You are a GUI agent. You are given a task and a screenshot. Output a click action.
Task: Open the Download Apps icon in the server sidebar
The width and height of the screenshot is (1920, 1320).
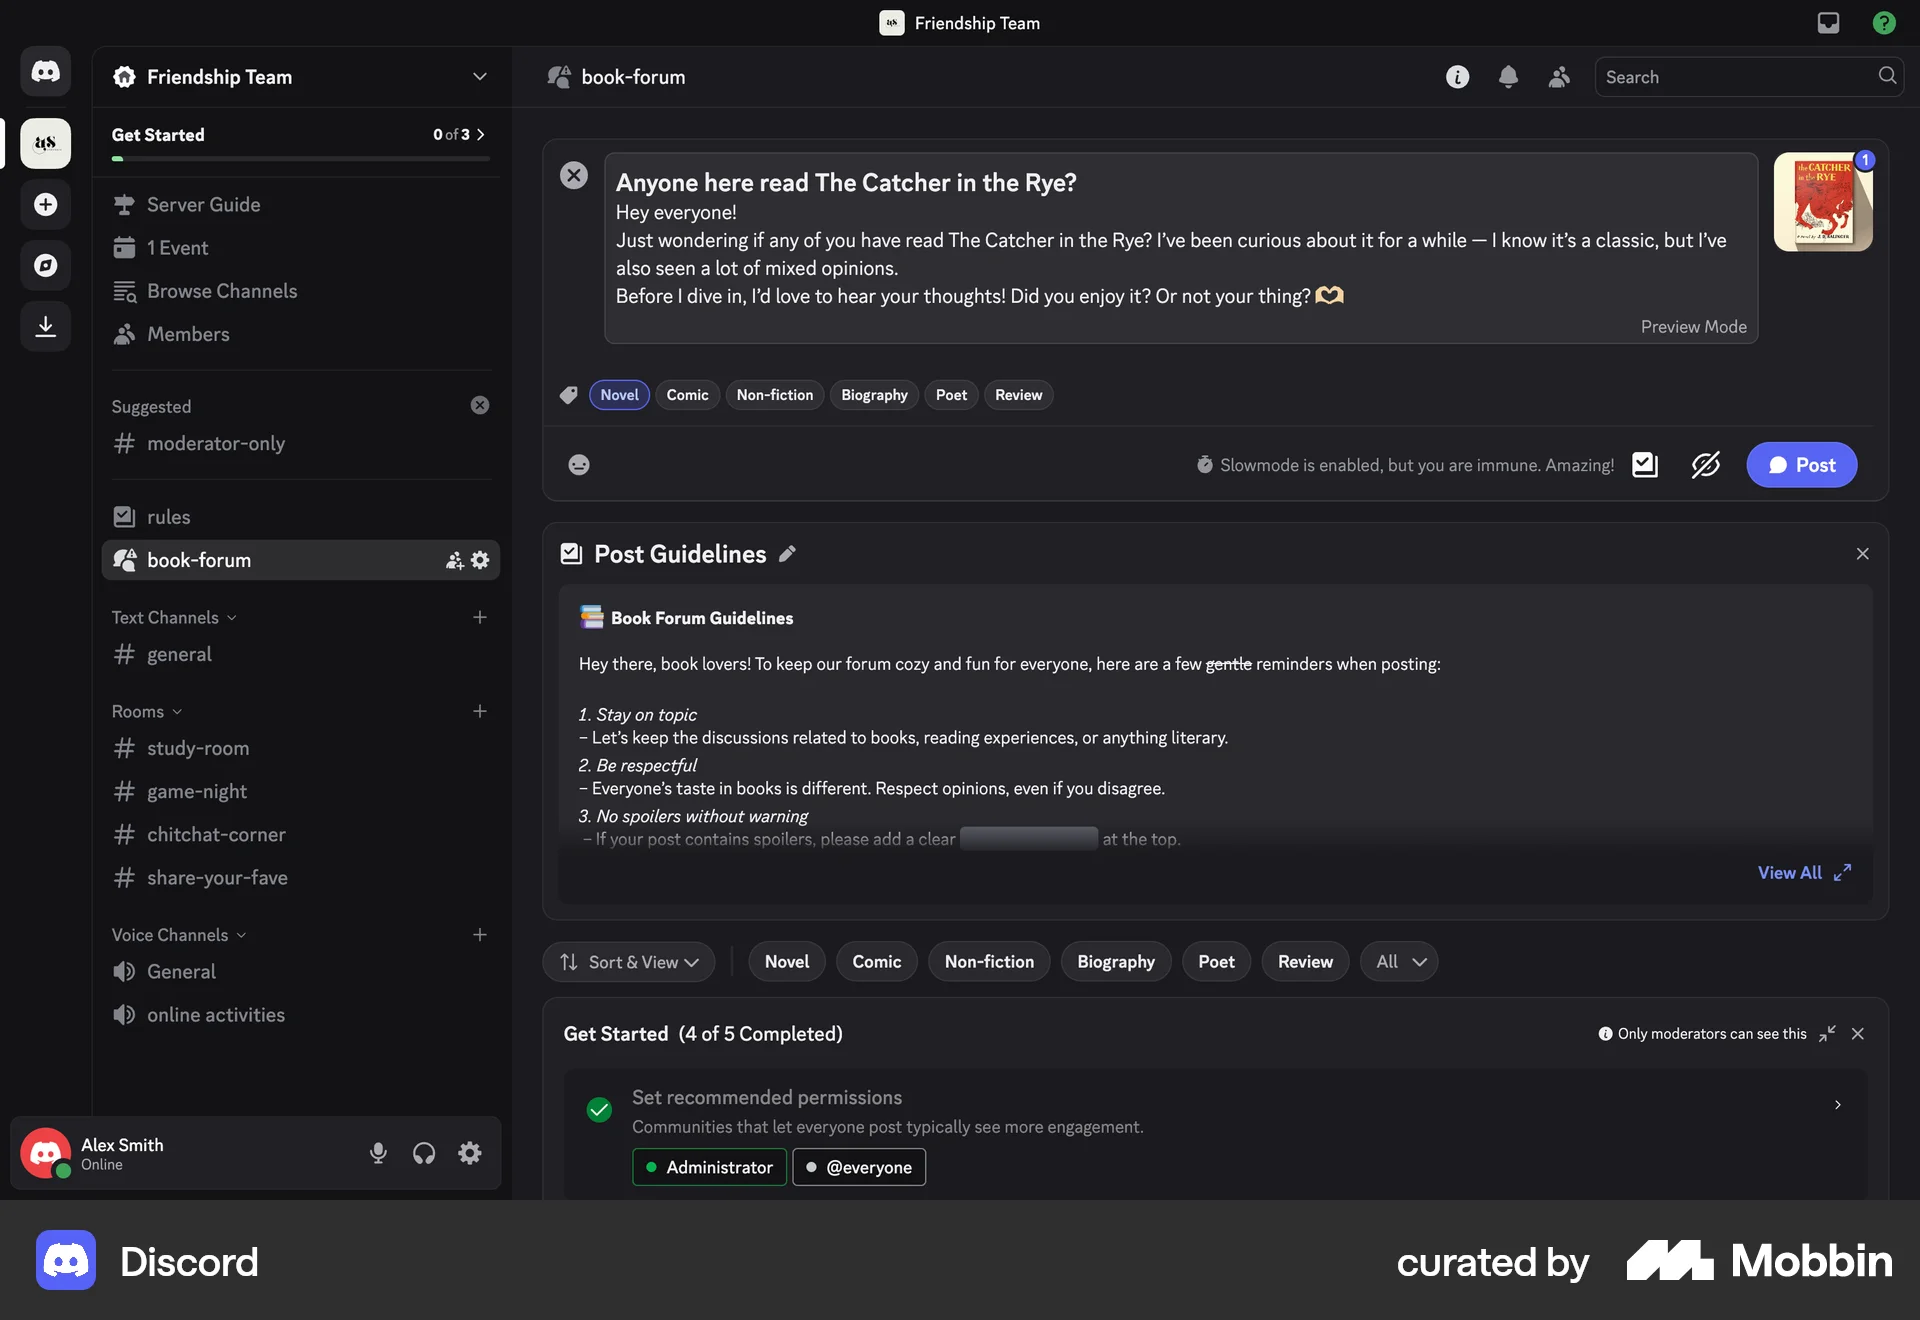[45, 326]
